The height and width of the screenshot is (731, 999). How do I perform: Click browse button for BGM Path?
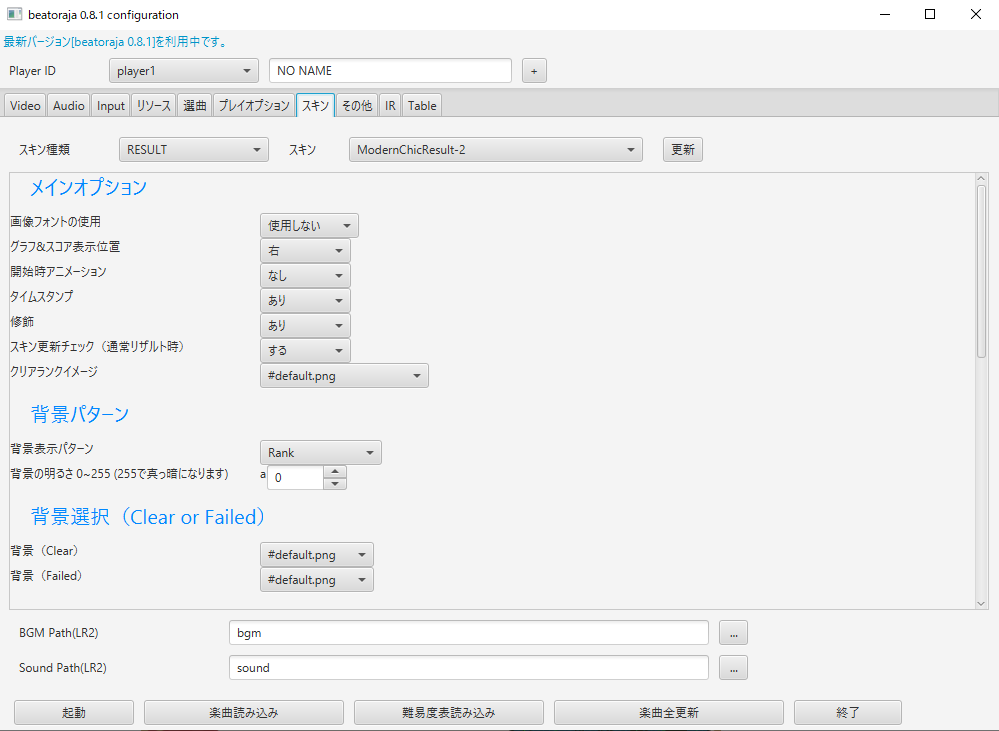(x=733, y=633)
